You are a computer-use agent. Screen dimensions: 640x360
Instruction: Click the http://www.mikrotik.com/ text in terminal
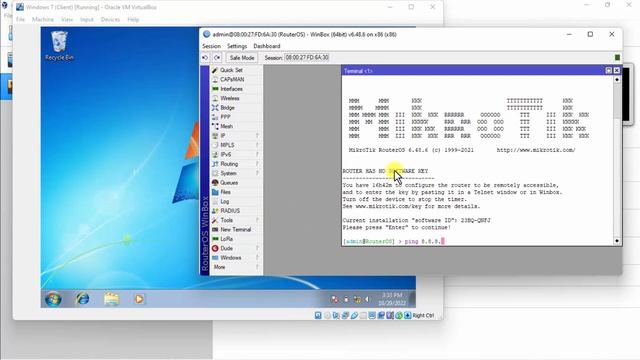pyautogui.click(x=536, y=150)
